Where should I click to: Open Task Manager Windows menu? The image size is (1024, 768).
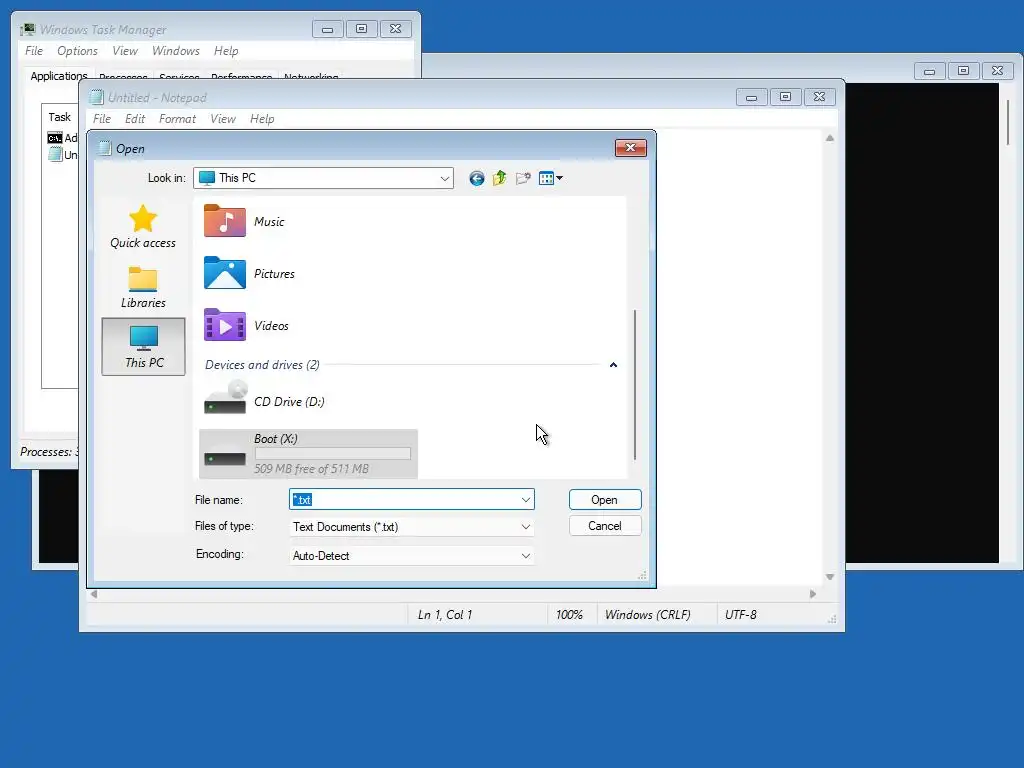[x=176, y=51]
